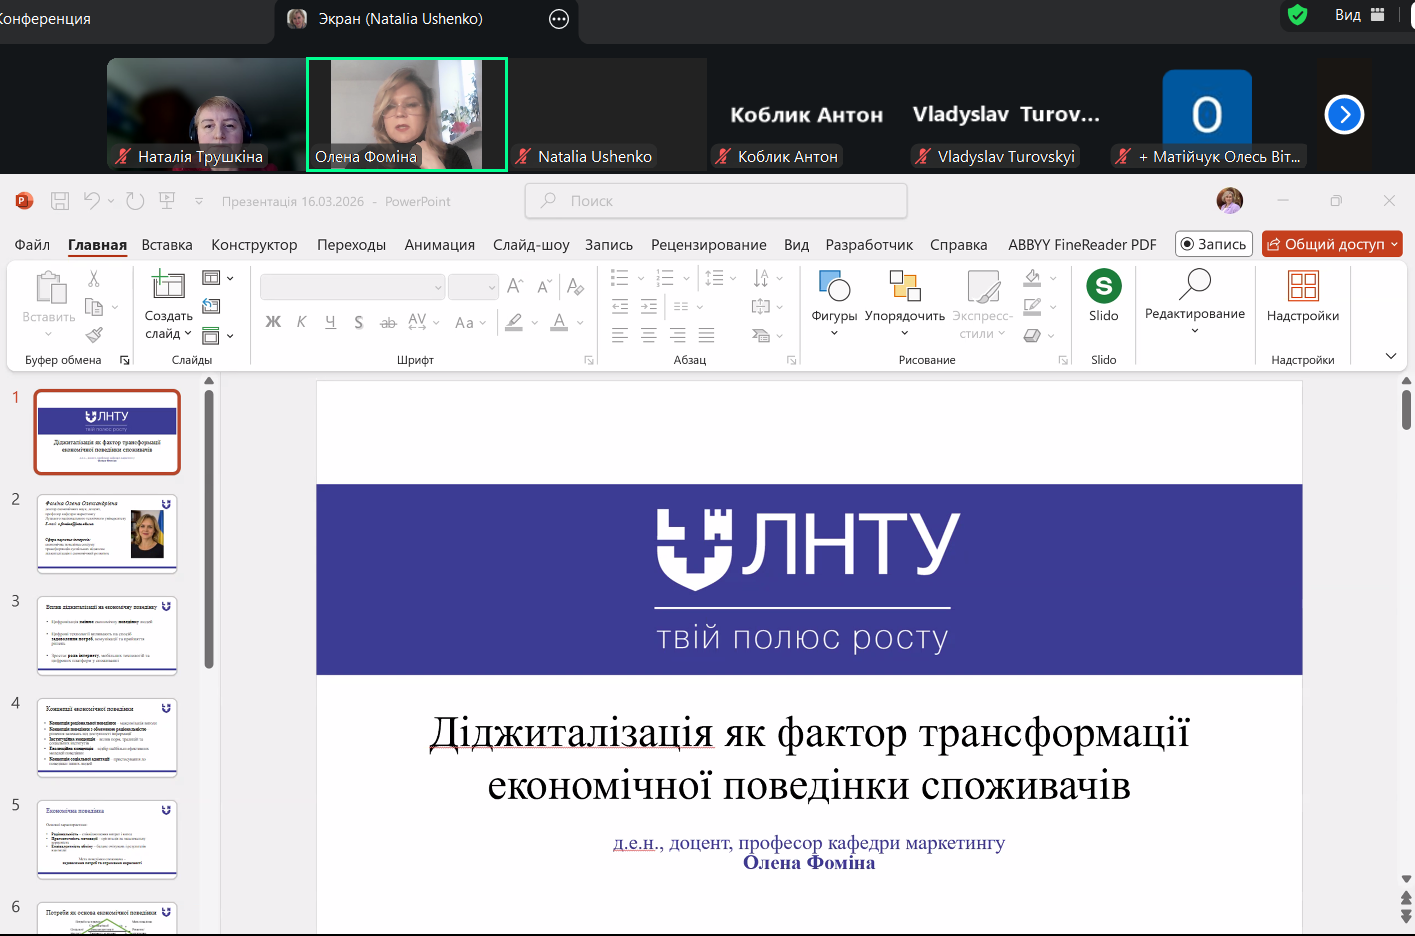Toggle underline Ч formatting

coord(330,322)
